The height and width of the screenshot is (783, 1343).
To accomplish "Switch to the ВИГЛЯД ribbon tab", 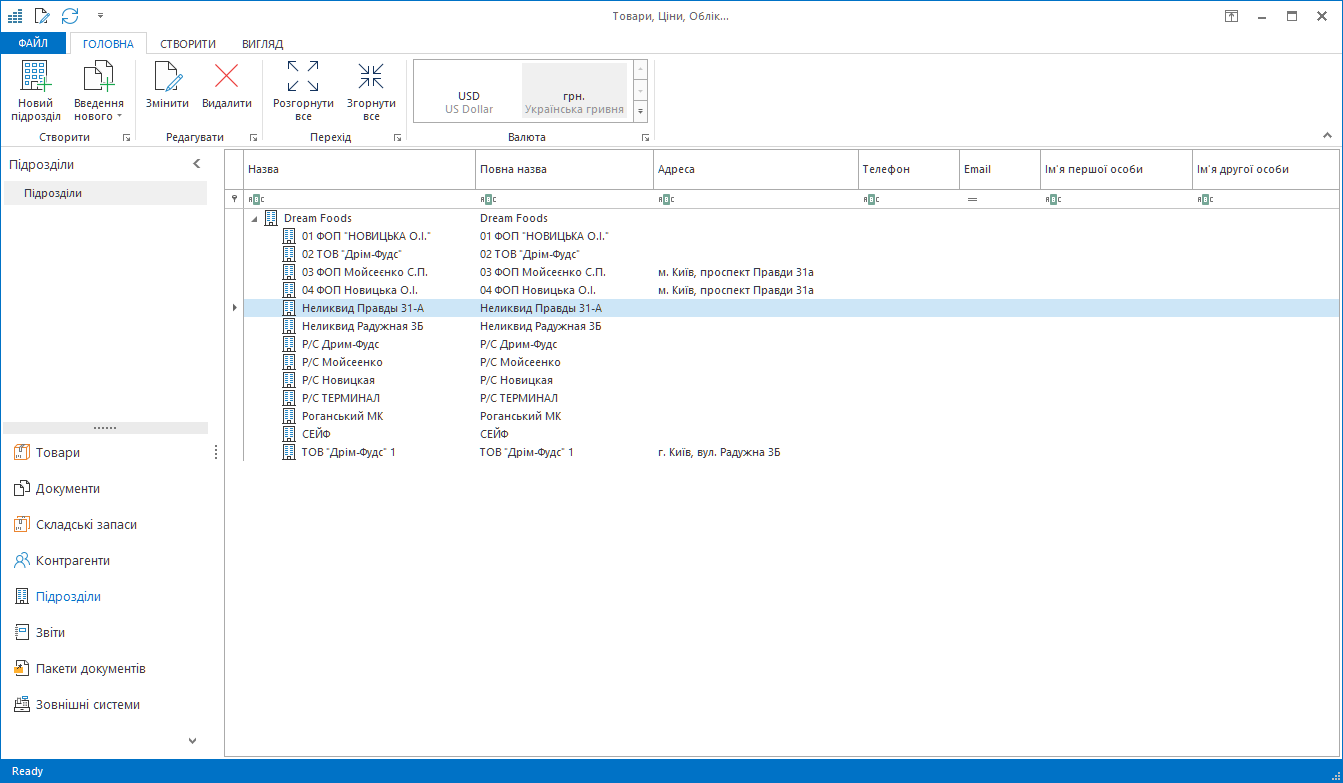I will click(263, 44).
